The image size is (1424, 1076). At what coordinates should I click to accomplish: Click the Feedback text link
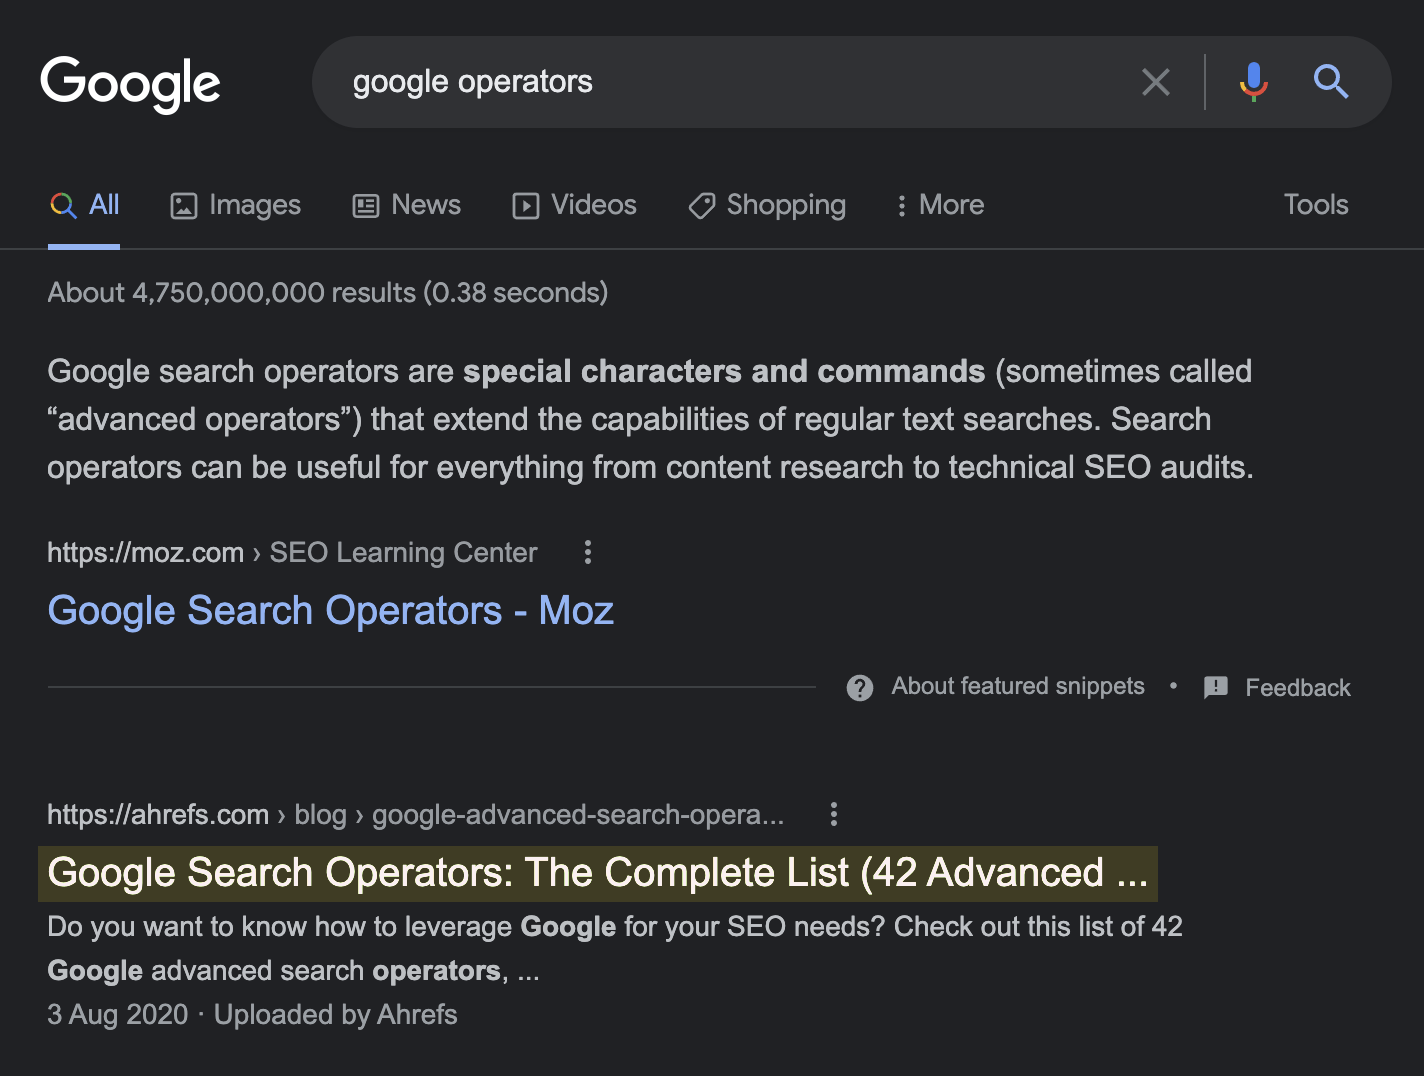pos(1297,688)
